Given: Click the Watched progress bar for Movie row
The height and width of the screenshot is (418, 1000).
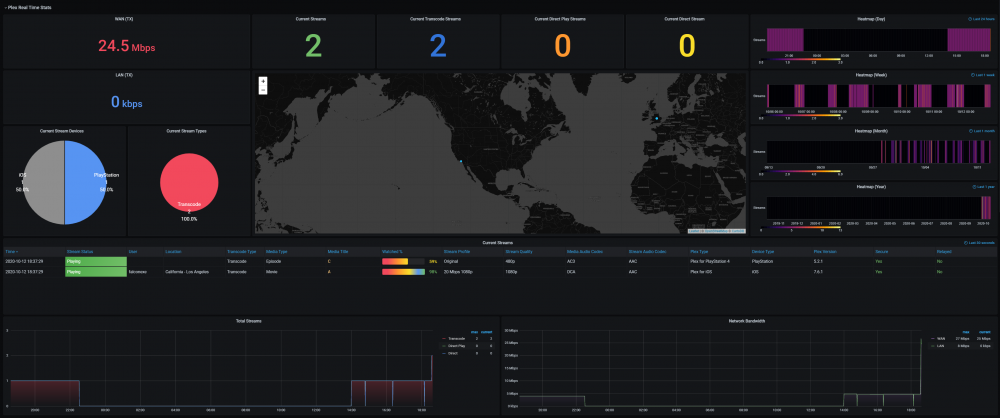Looking at the screenshot, I should coord(403,272).
